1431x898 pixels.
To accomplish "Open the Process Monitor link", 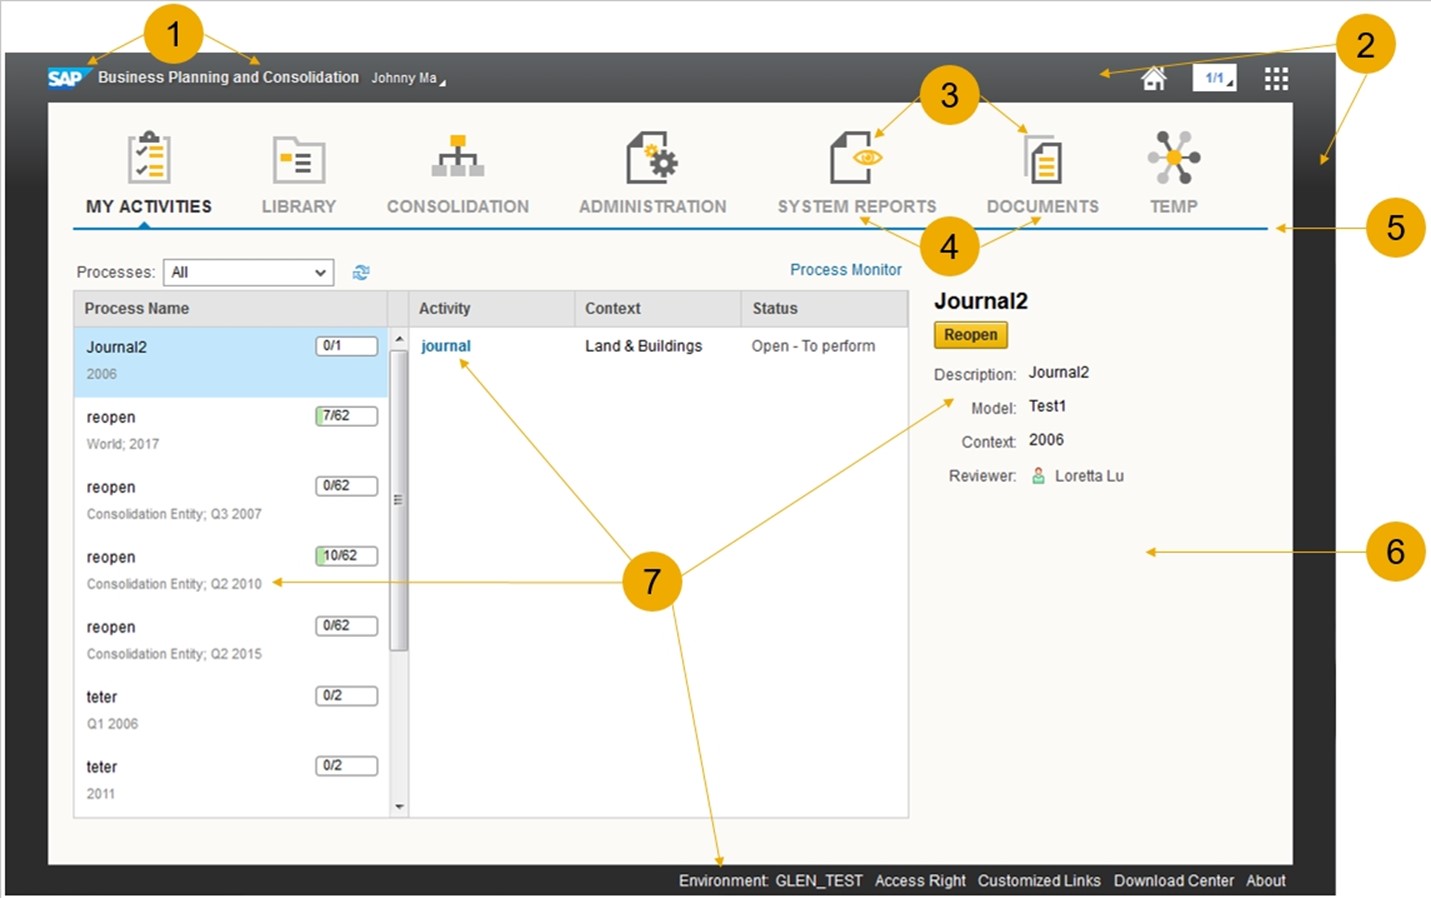I will [x=845, y=270].
